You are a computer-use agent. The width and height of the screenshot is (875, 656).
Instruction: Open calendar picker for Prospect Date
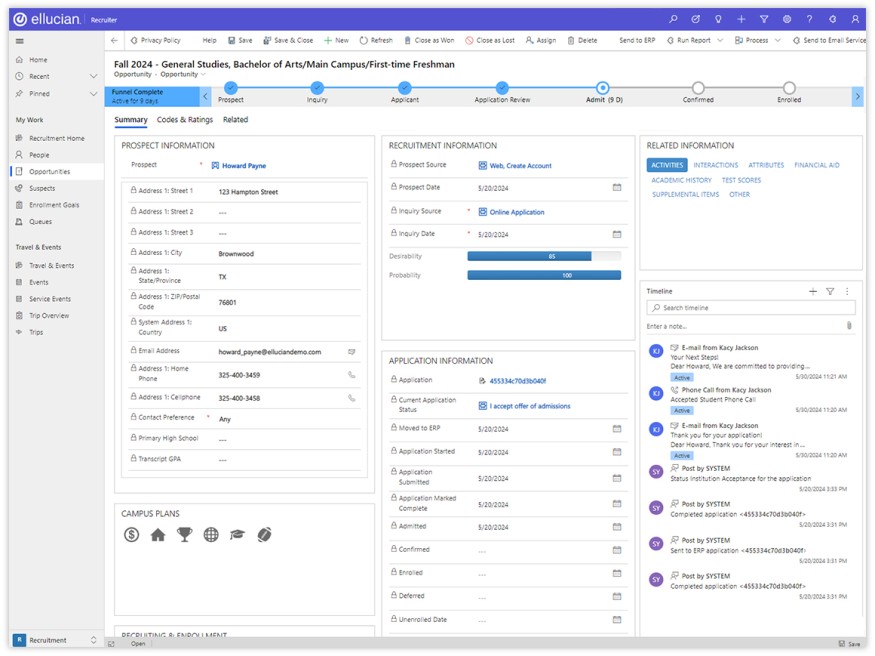pyautogui.click(x=617, y=188)
